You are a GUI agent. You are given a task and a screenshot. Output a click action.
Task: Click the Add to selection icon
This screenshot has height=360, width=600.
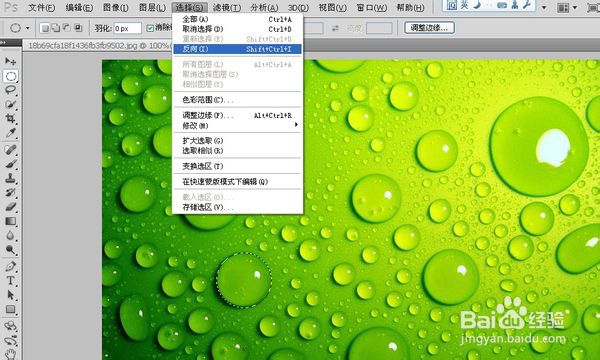coord(56,28)
